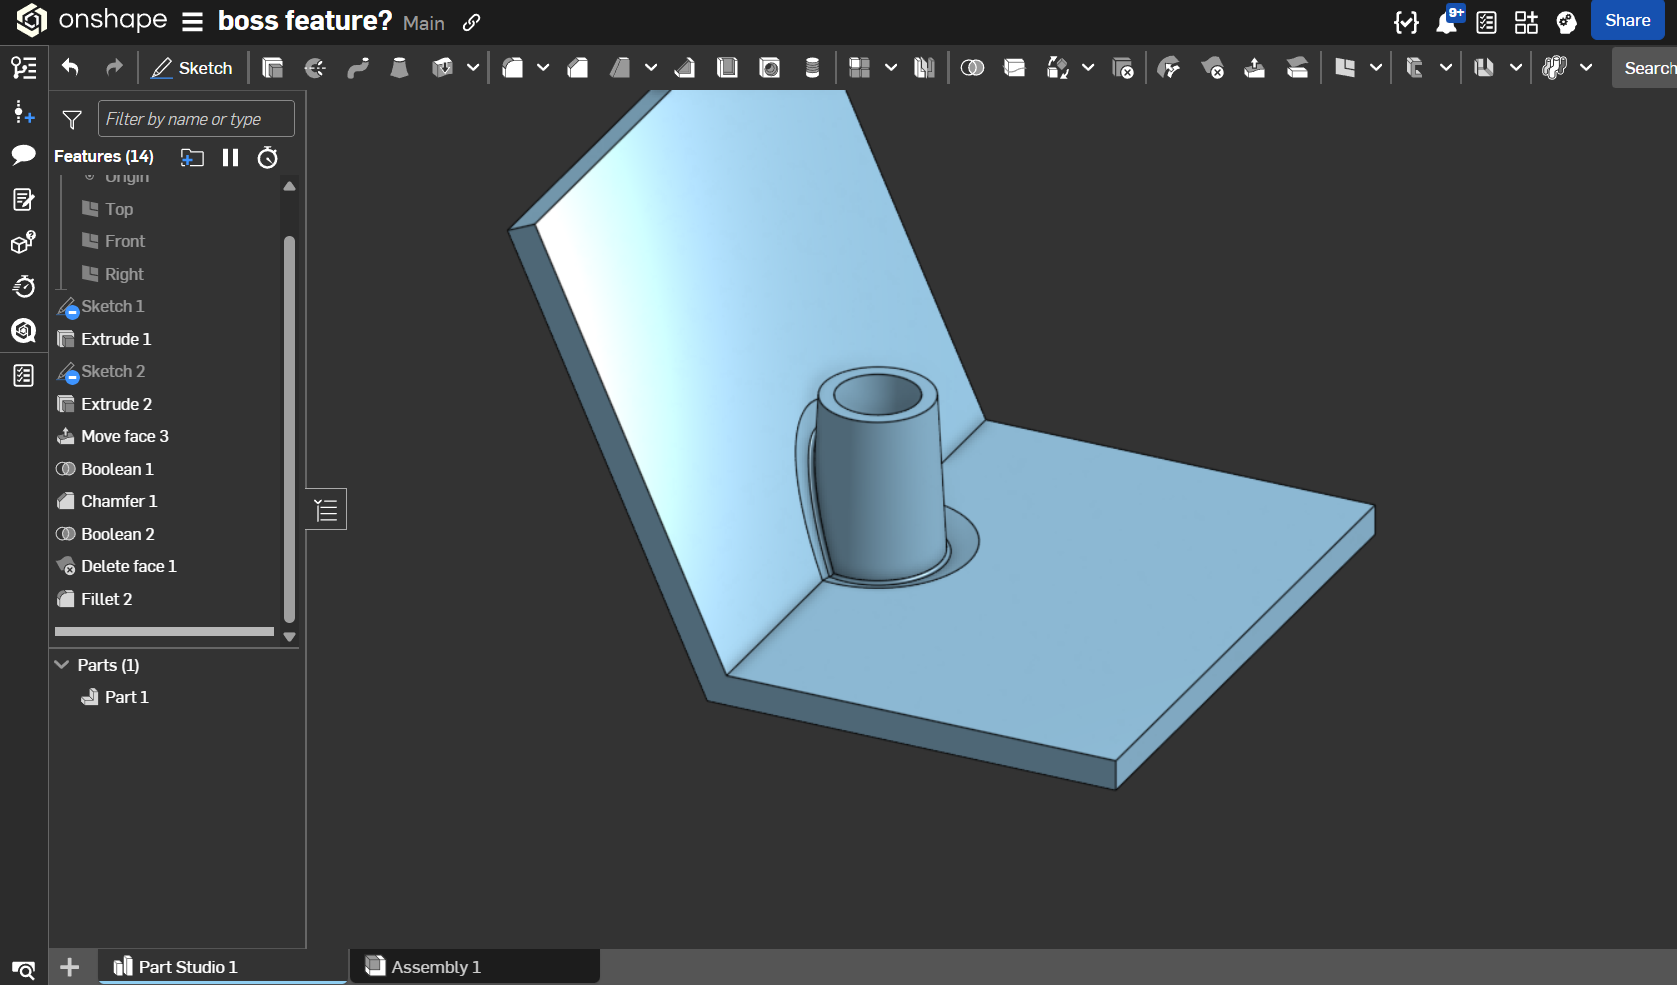
Task: Click the Filter by name or type field
Action: point(196,119)
